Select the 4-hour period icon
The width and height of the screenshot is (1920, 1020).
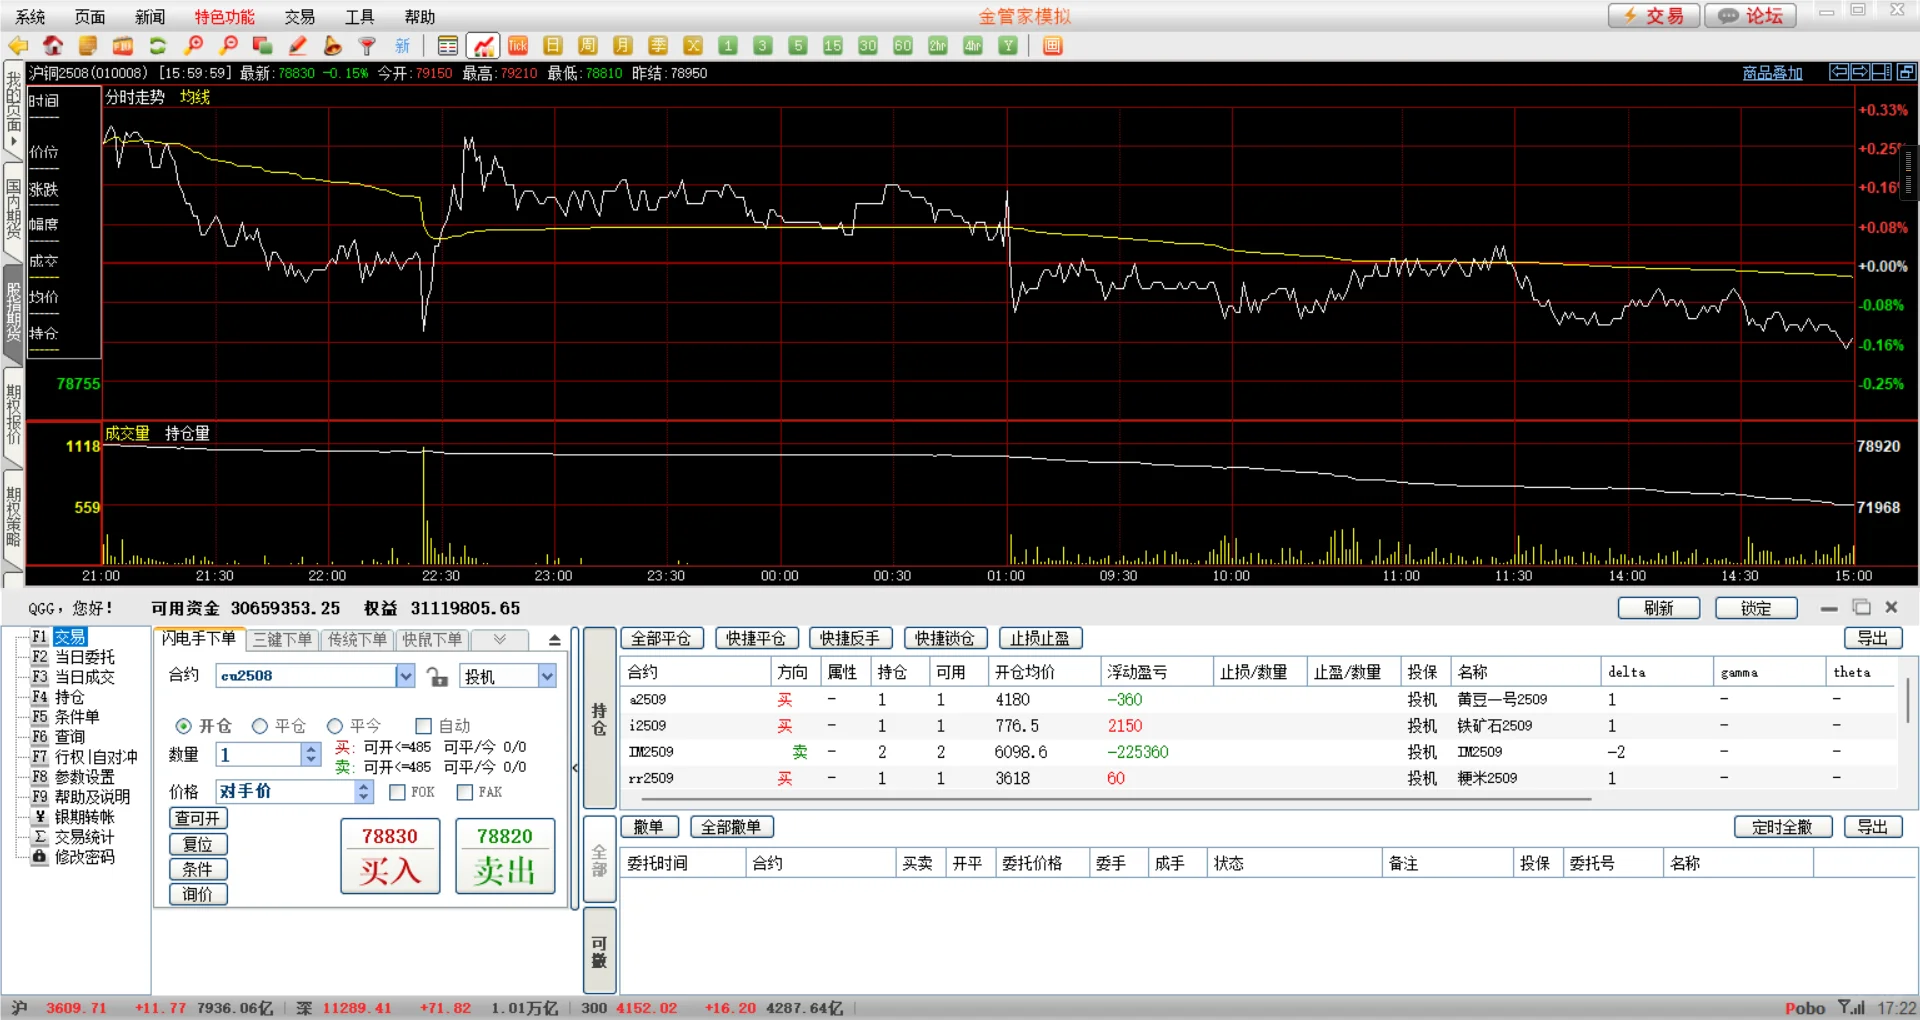pos(973,46)
